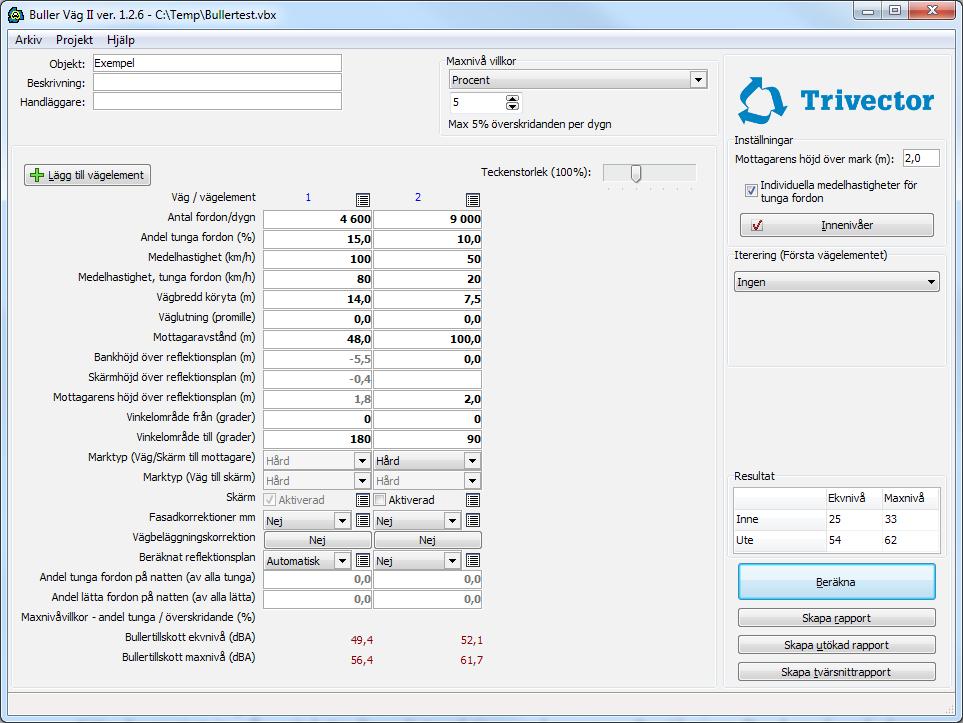Screen dimensions: 963x723
Task: Click the percent value field showing 5
Action: pyautogui.click(x=478, y=102)
